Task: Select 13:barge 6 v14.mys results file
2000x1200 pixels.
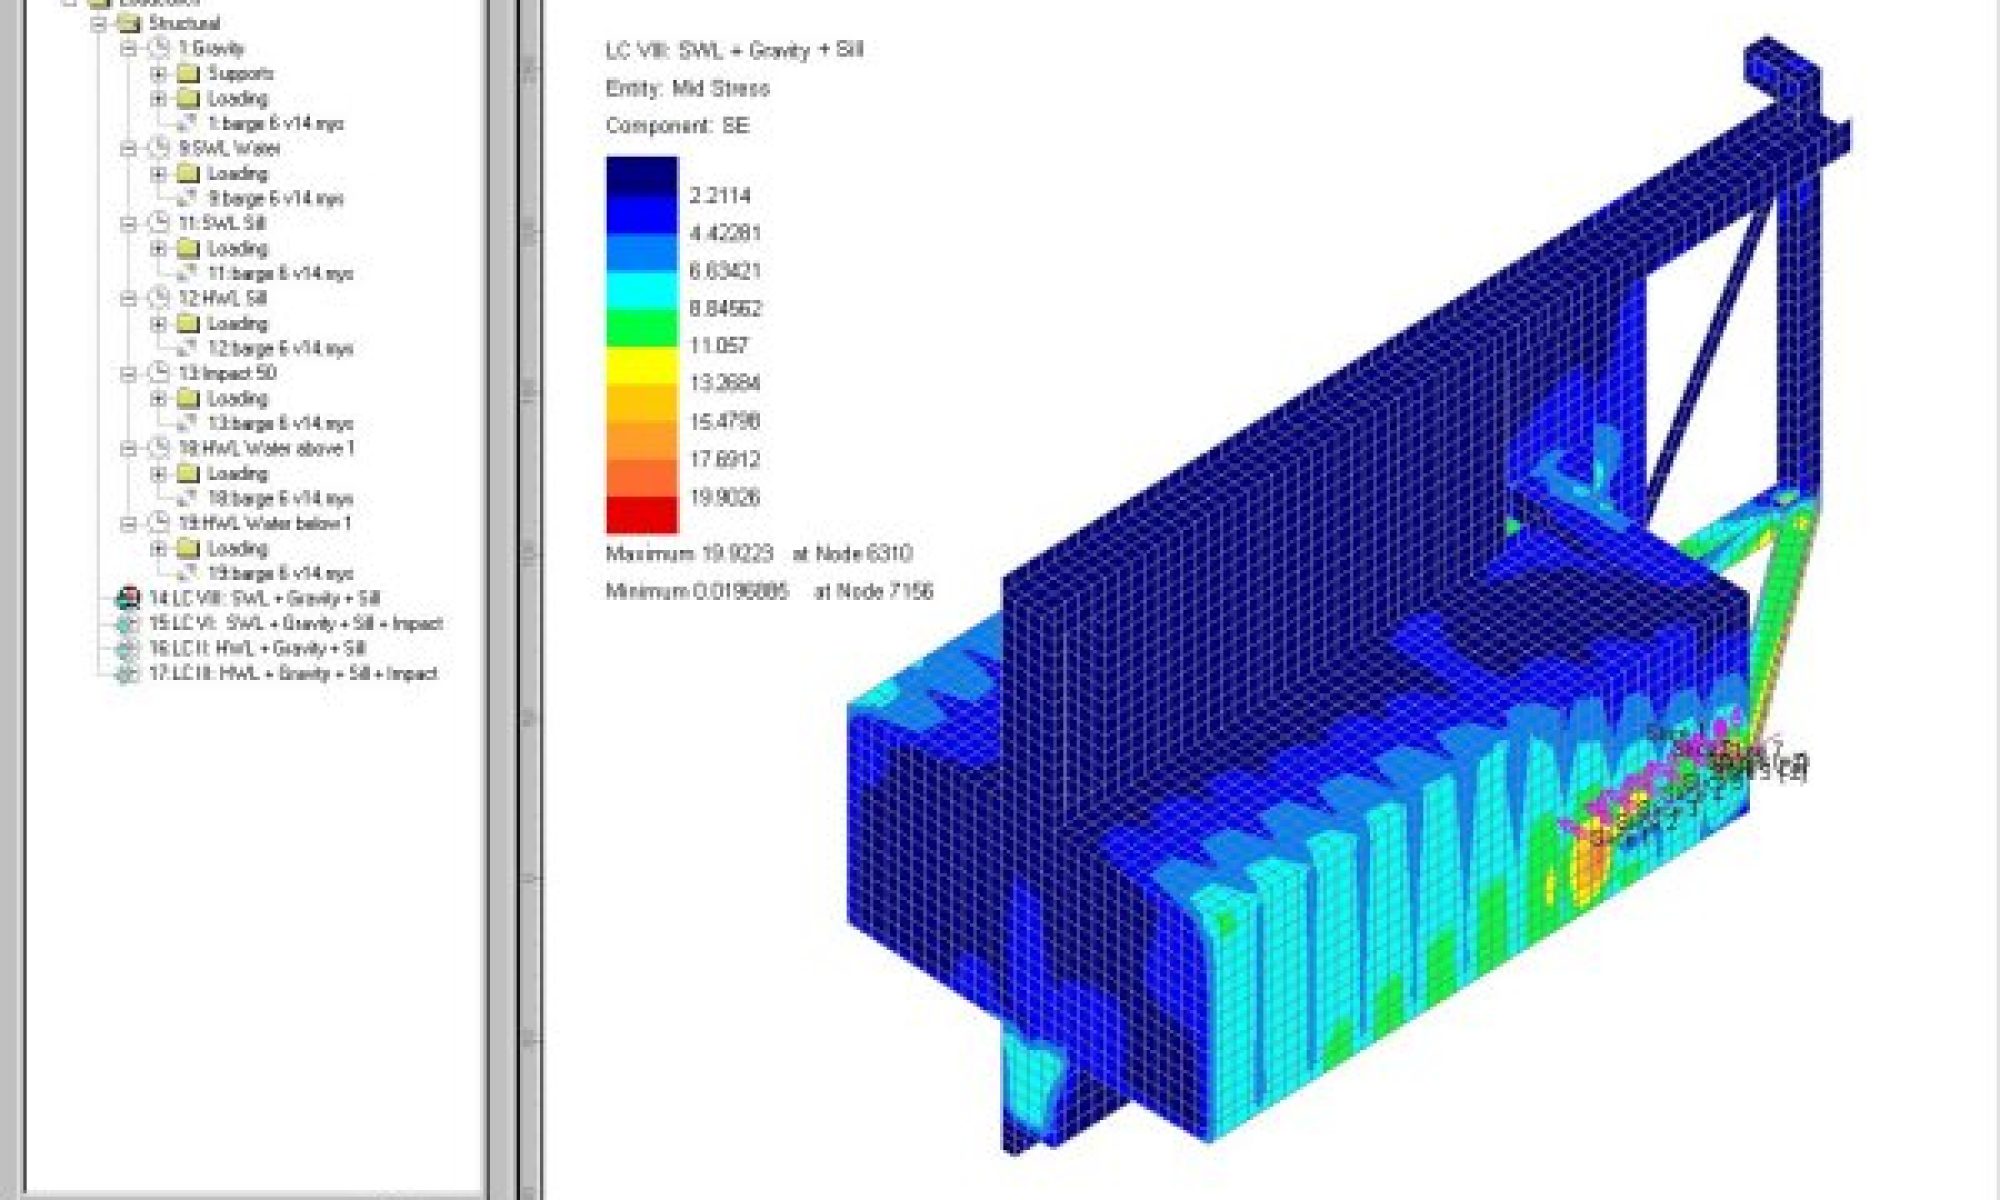Action: (x=280, y=423)
